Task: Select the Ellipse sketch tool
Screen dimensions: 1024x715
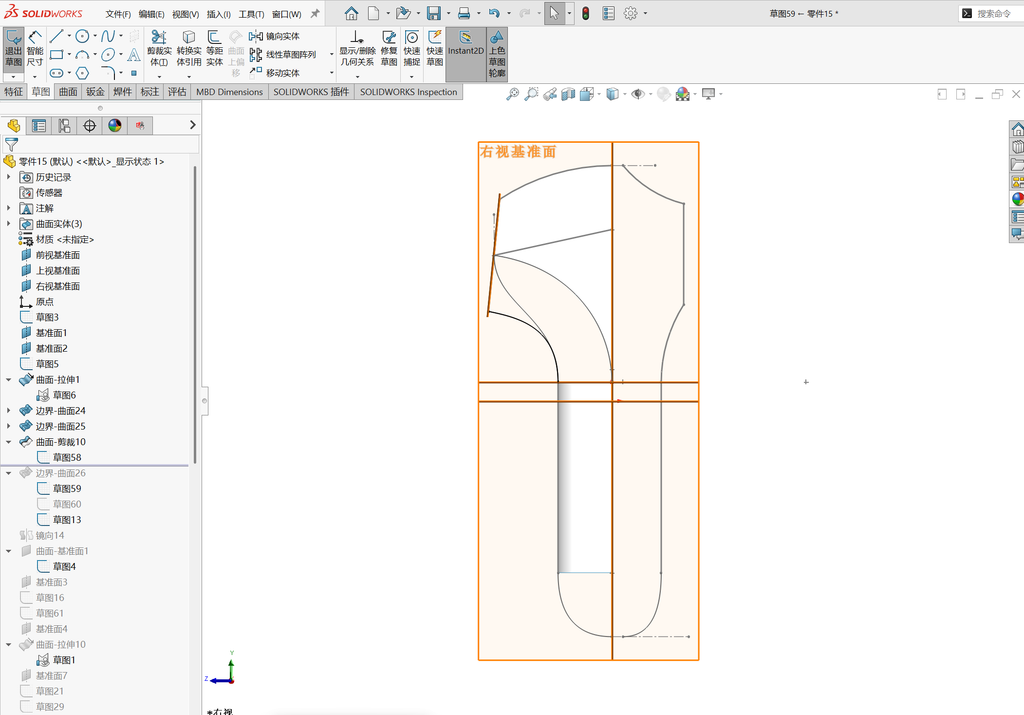Action: (x=108, y=54)
